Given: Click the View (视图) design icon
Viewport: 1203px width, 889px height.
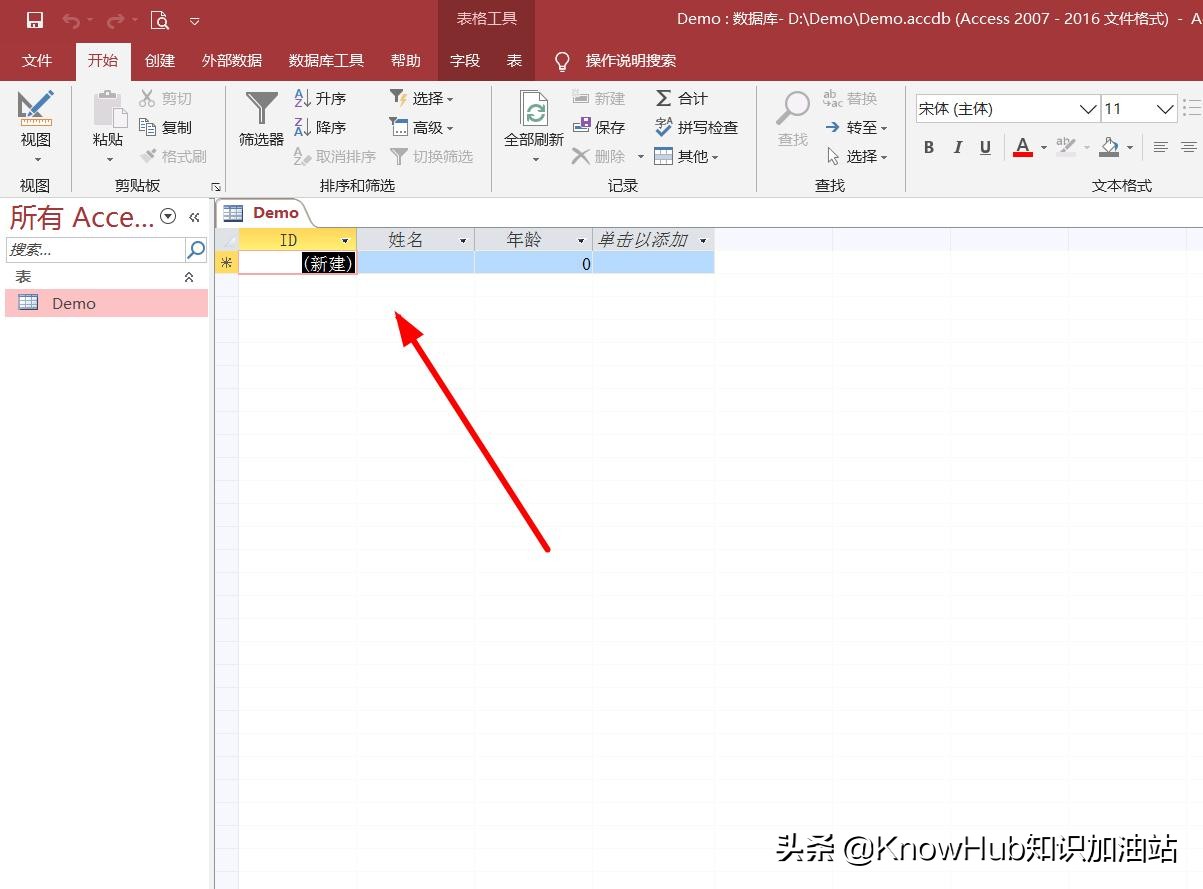Looking at the screenshot, I should point(36,108).
